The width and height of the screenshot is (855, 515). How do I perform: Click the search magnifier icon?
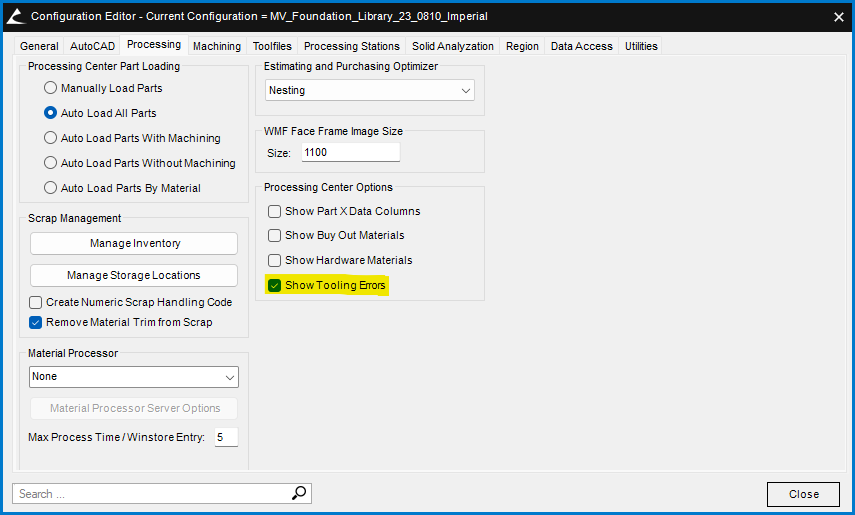[299, 493]
